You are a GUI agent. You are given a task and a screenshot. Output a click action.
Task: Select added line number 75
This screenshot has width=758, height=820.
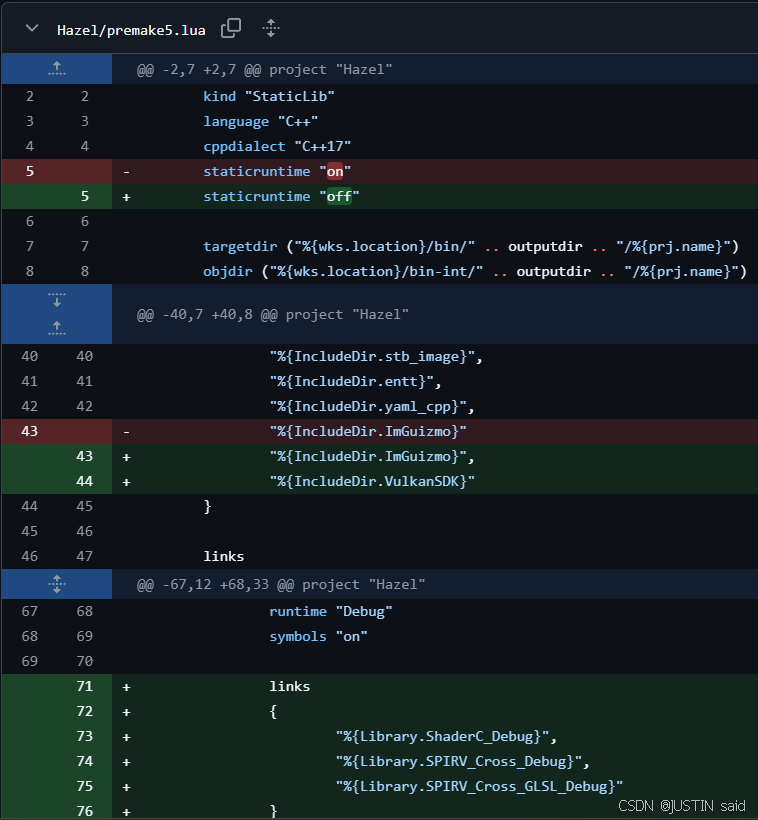tap(84, 786)
